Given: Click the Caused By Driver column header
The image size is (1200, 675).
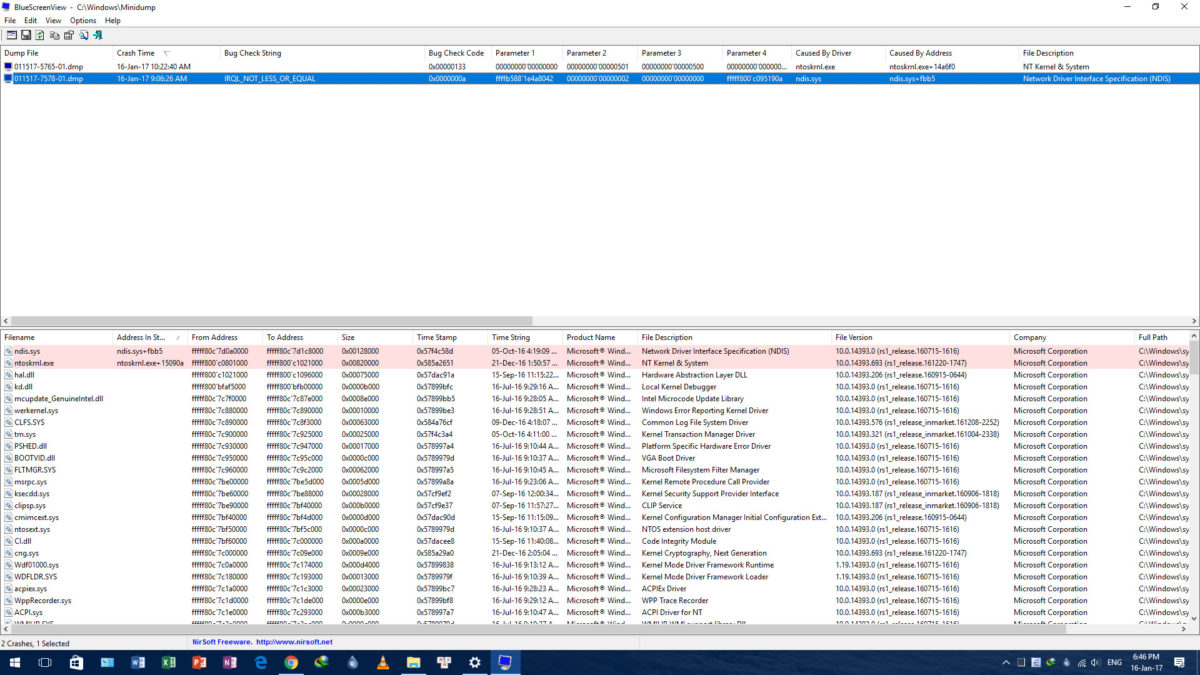Looking at the screenshot, I should [x=823, y=53].
